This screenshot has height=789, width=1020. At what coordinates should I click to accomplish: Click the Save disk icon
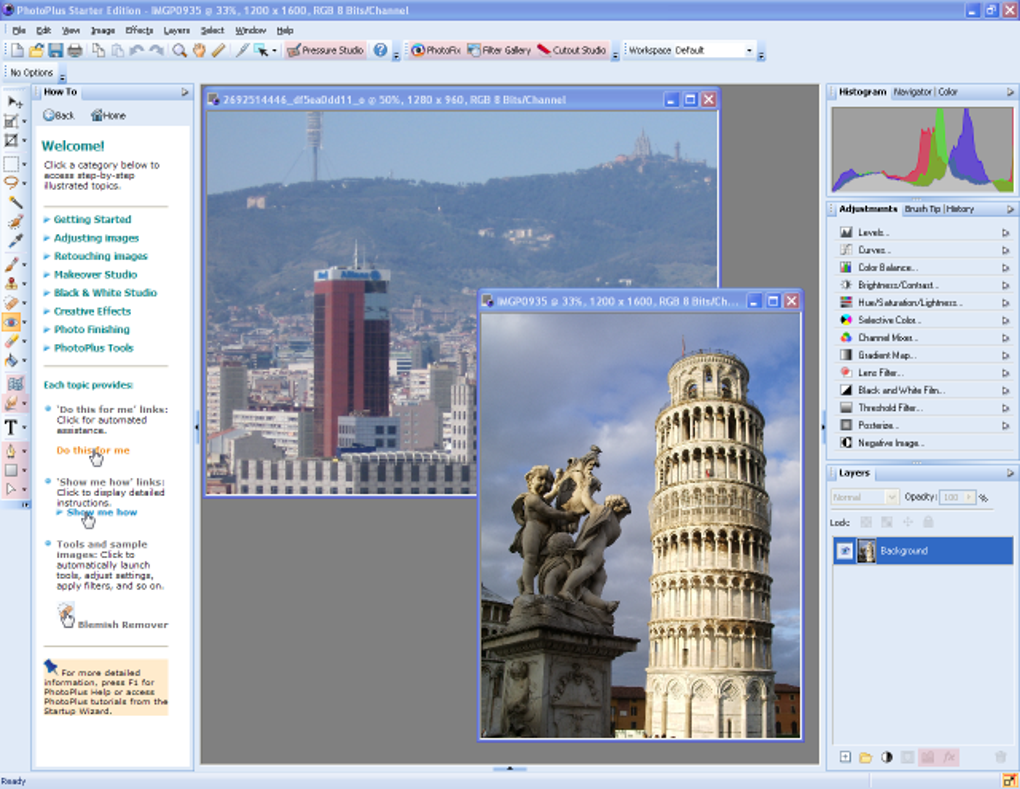point(56,50)
